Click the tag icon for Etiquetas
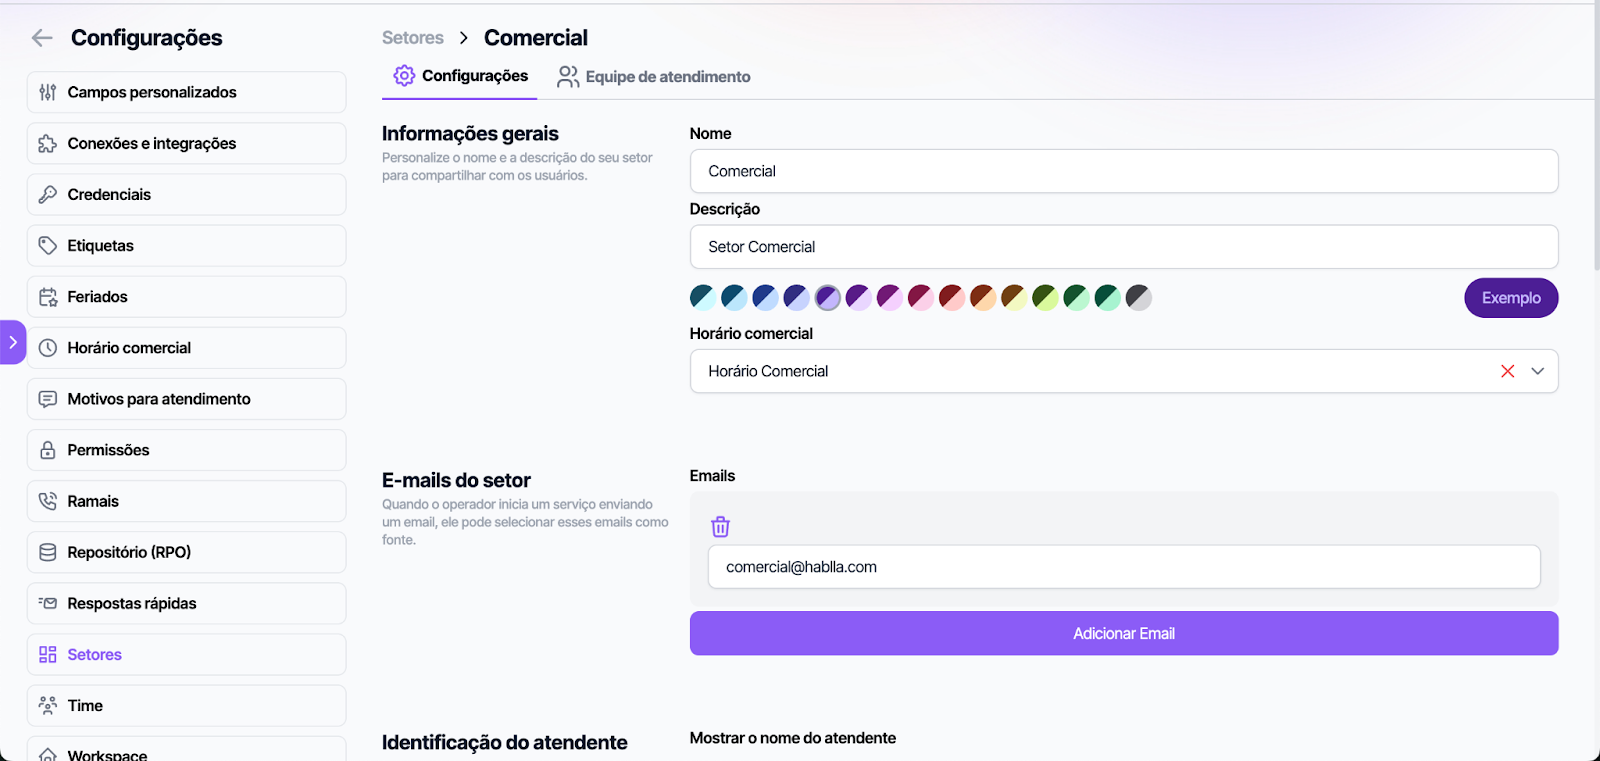 [x=47, y=246]
